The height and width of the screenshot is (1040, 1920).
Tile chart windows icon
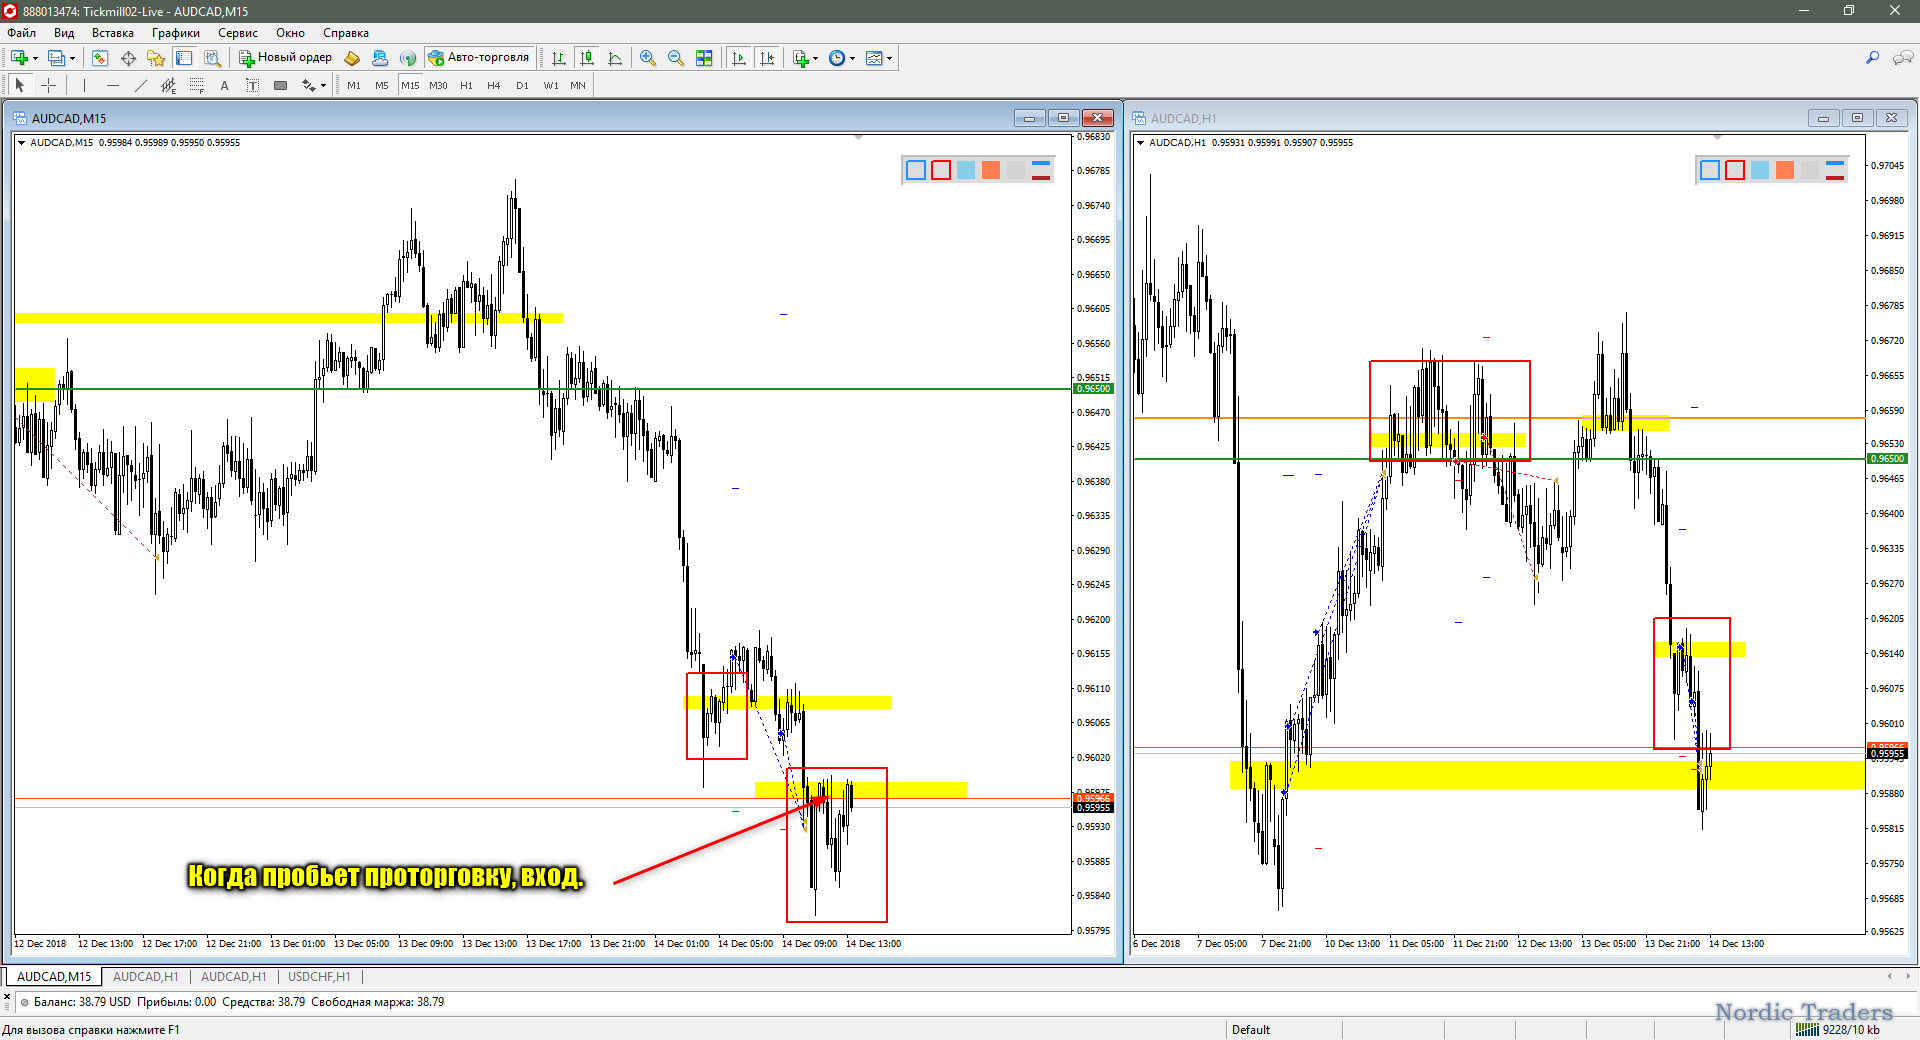point(704,58)
